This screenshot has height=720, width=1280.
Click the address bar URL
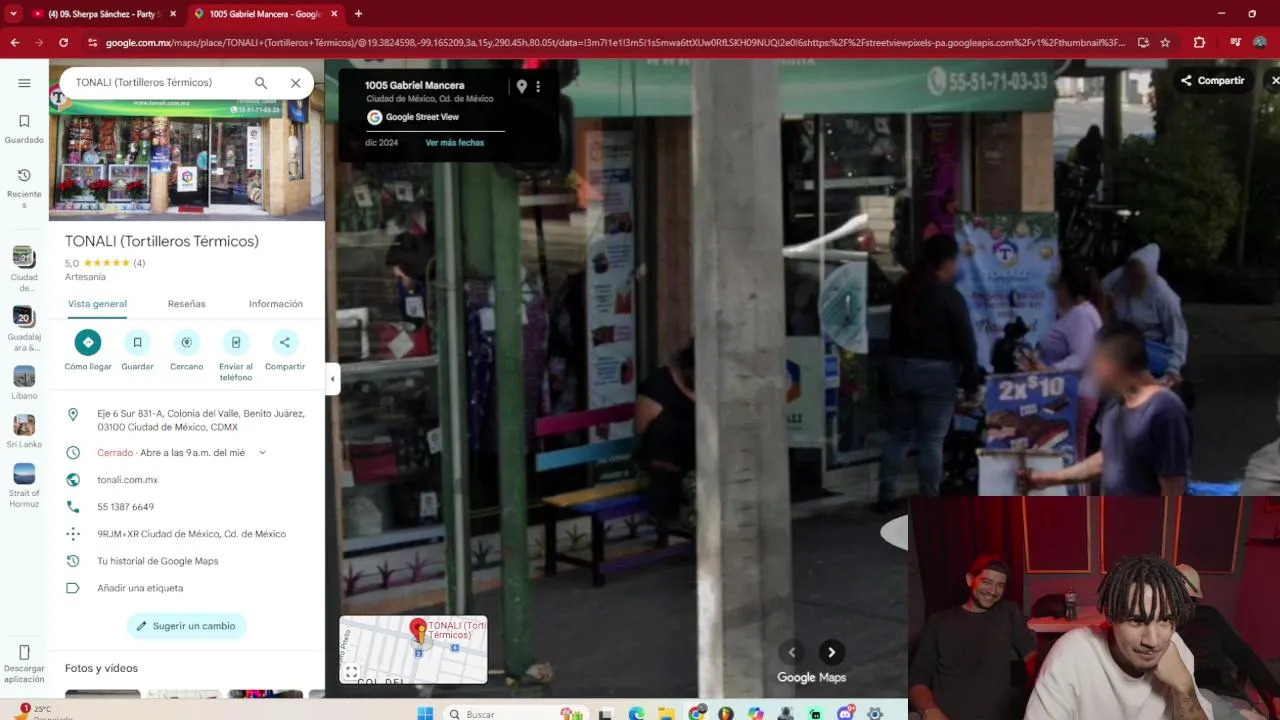(x=615, y=42)
